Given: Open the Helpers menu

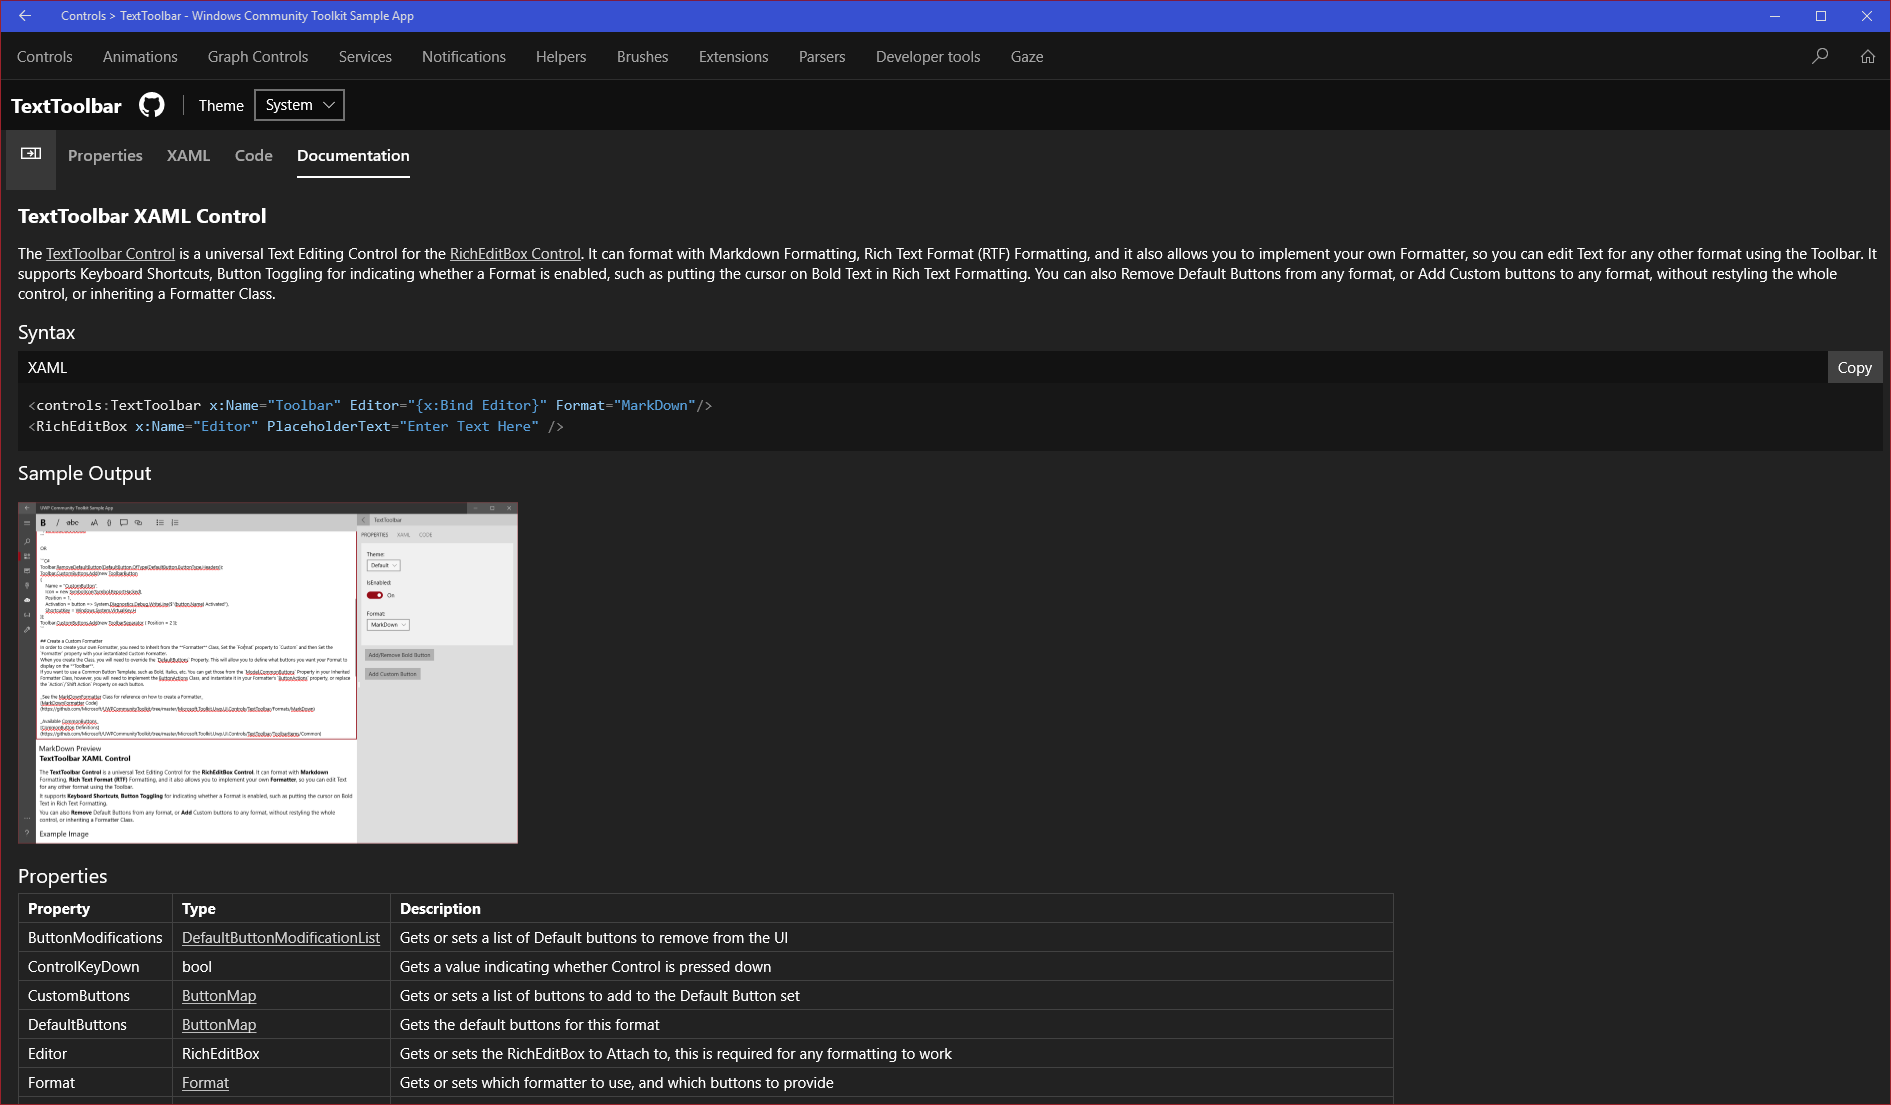Looking at the screenshot, I should click(561, 57).
